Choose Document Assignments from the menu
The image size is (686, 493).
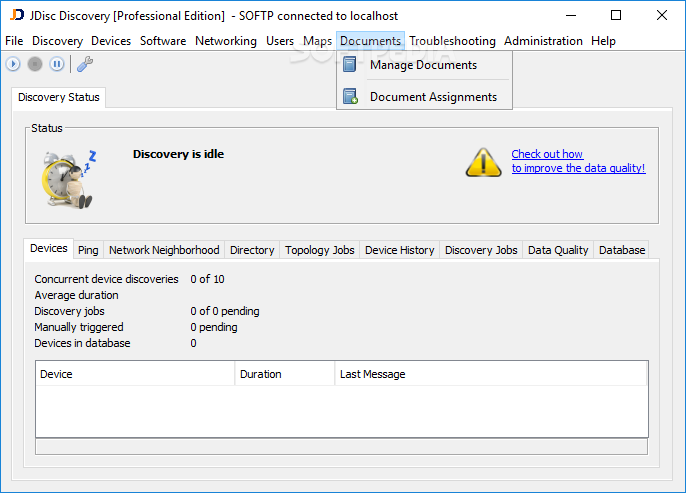tap(424, 97)
